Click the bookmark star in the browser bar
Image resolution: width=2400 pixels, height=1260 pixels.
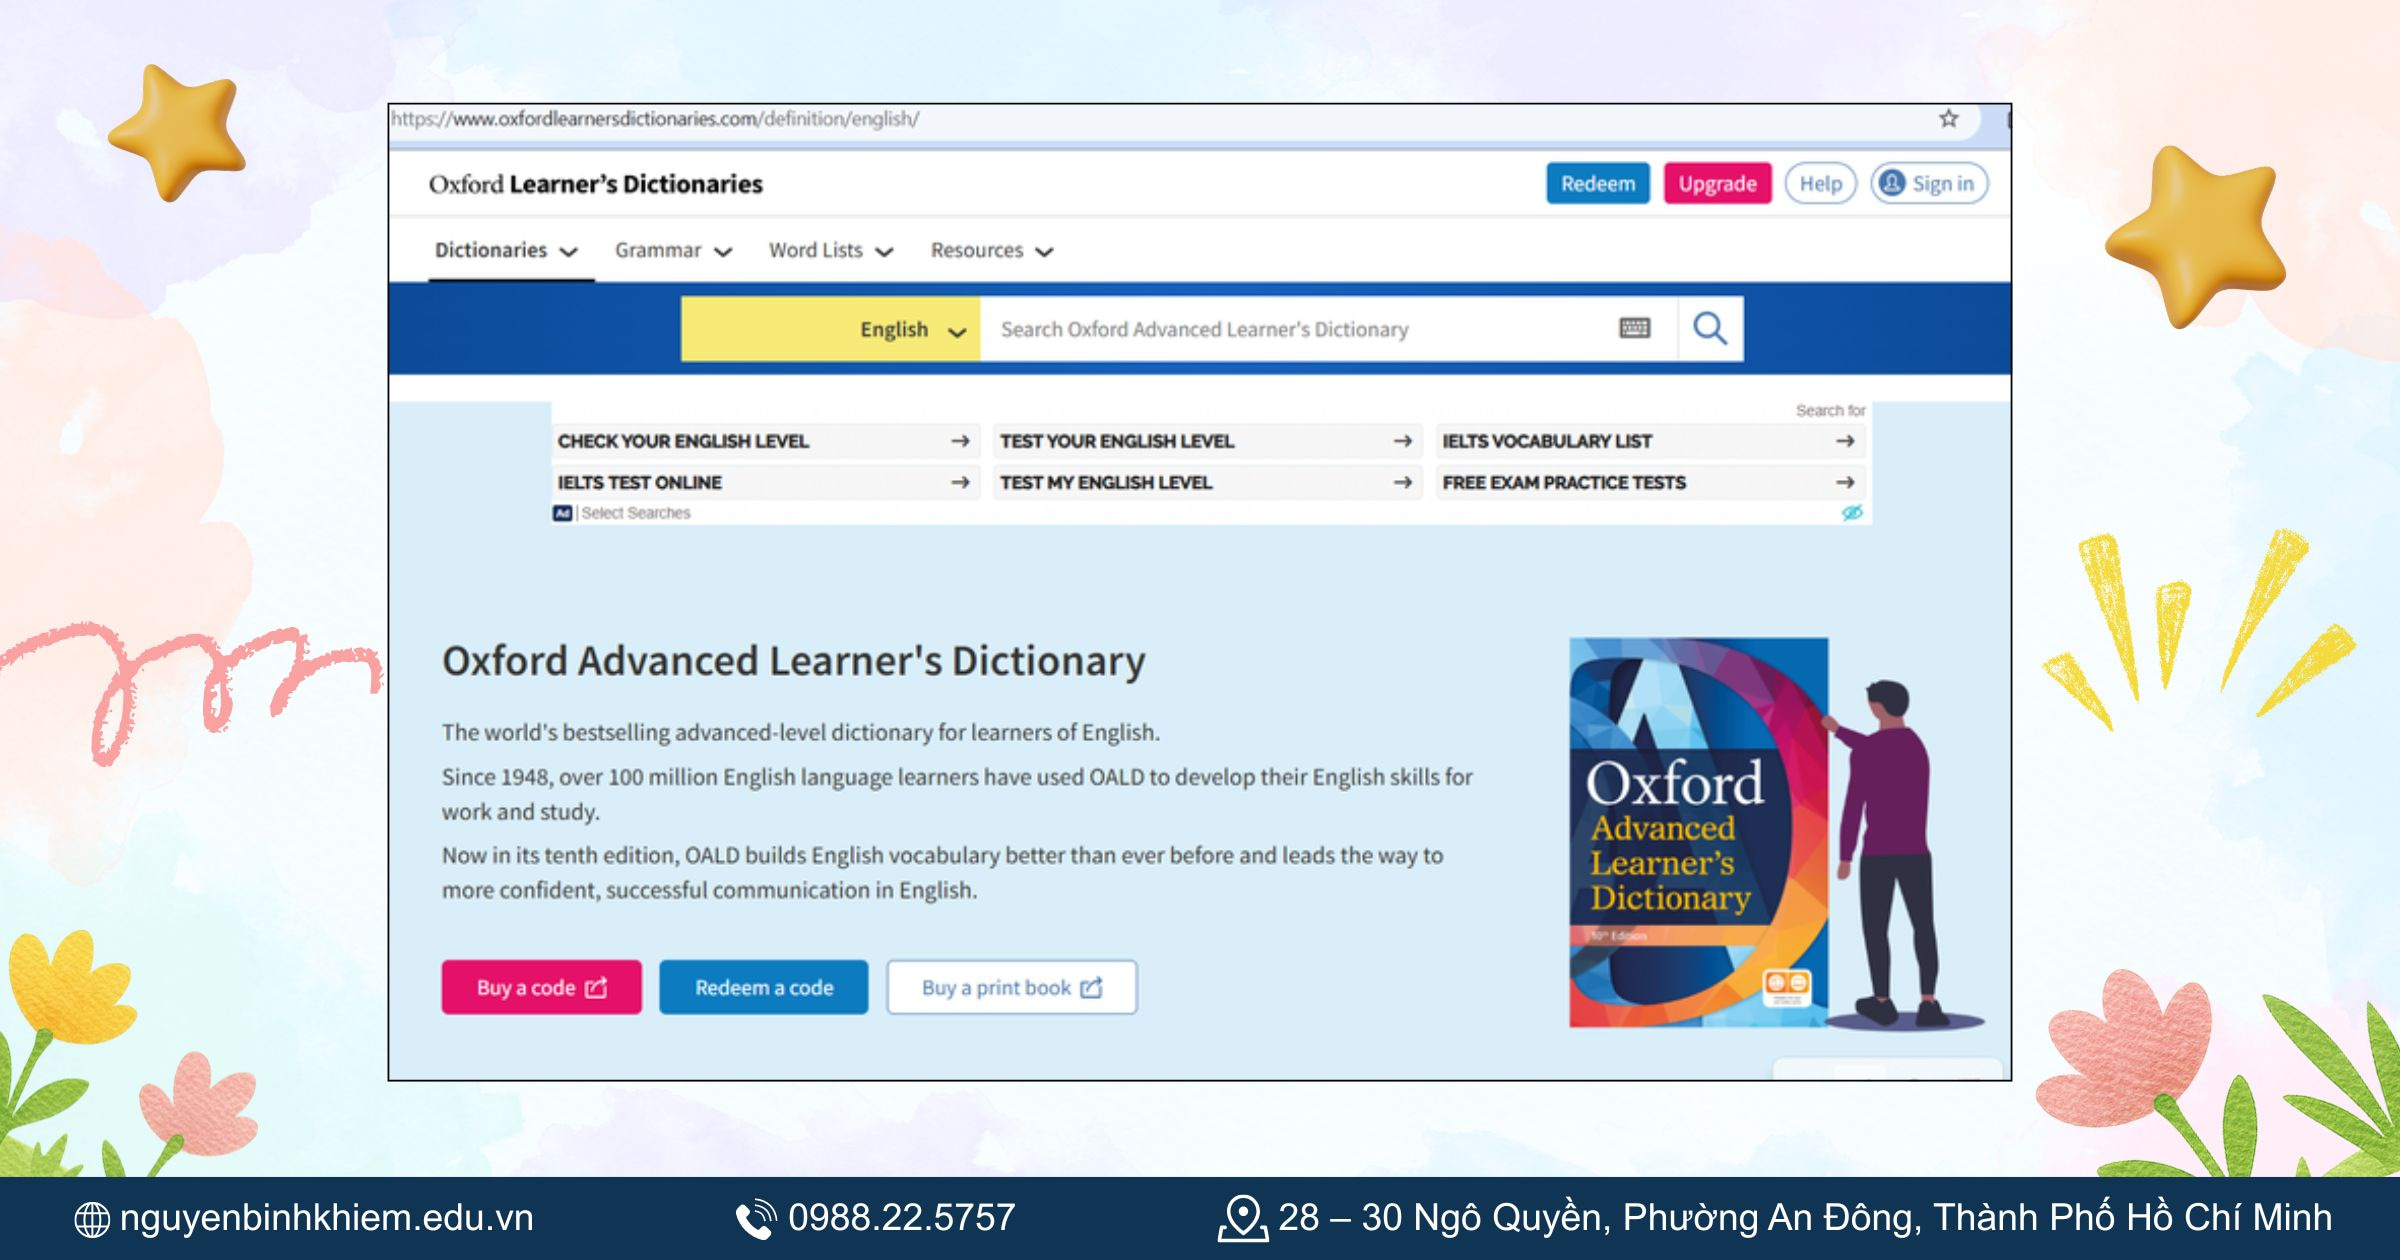[x=1948, y=118]
